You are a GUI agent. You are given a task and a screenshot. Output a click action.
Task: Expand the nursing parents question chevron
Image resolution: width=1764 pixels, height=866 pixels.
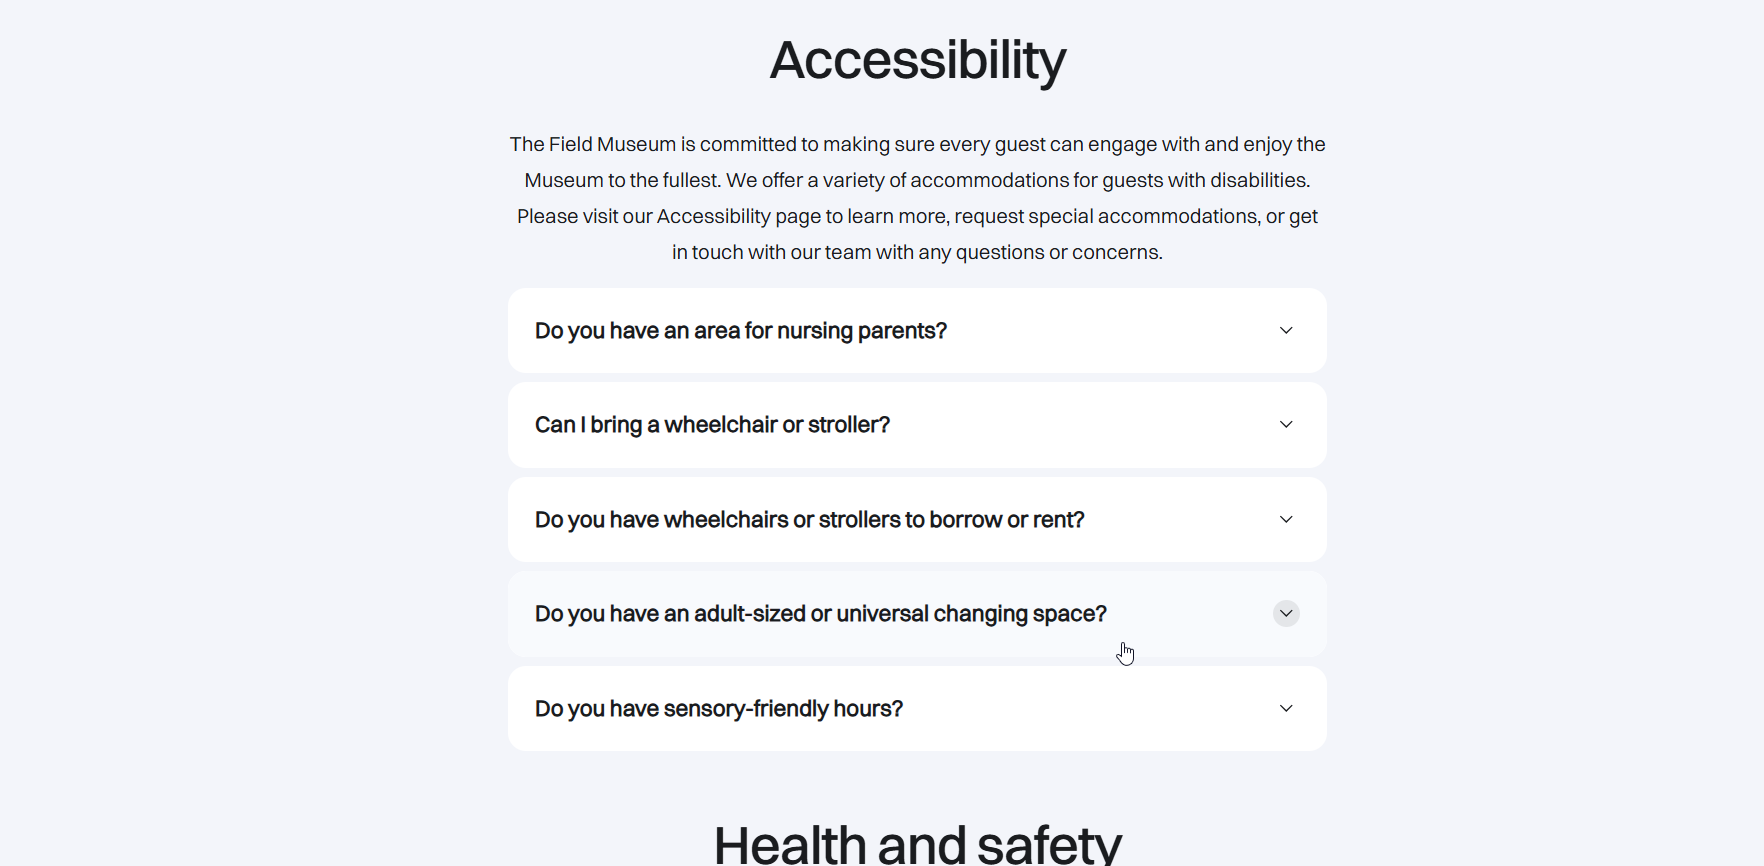[1286, 331]
